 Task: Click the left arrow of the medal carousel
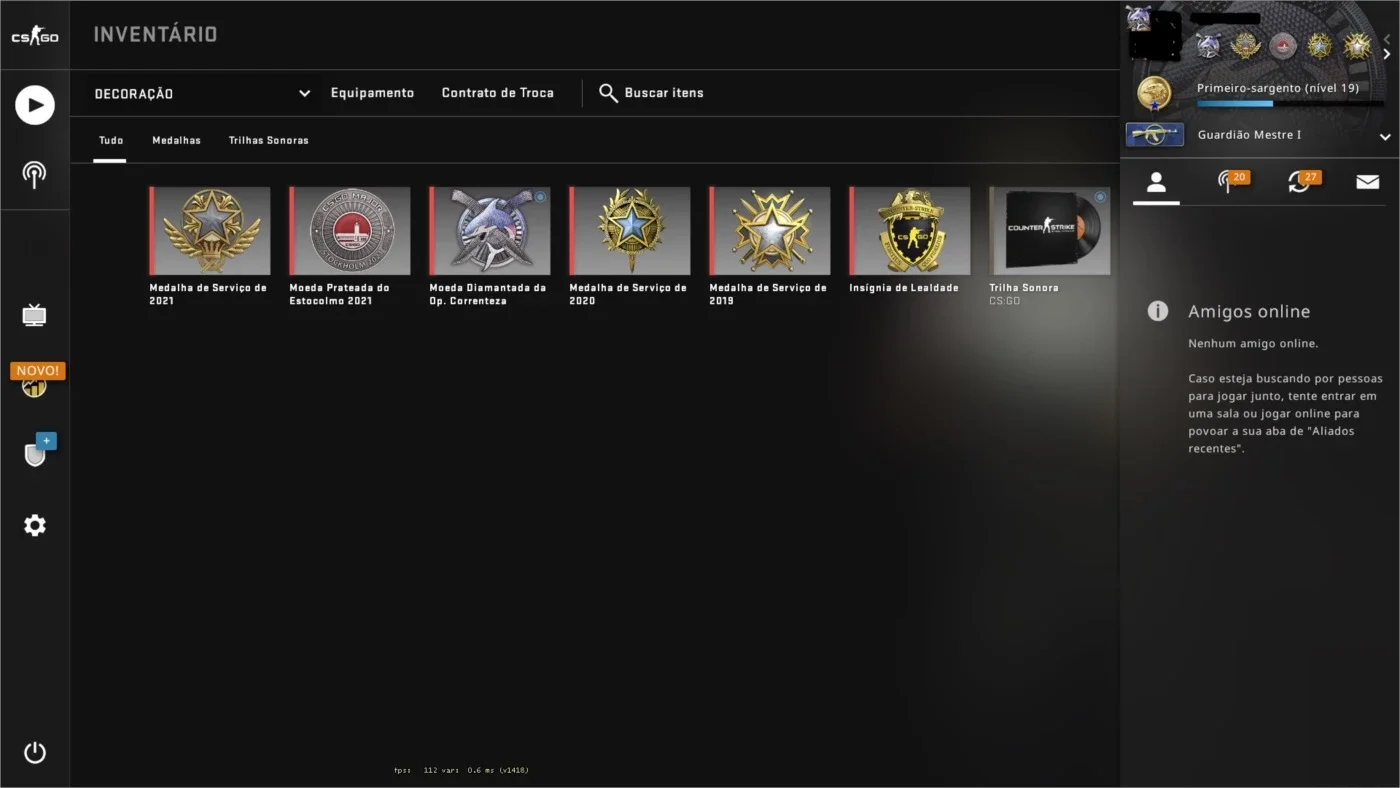point(1386,38)
